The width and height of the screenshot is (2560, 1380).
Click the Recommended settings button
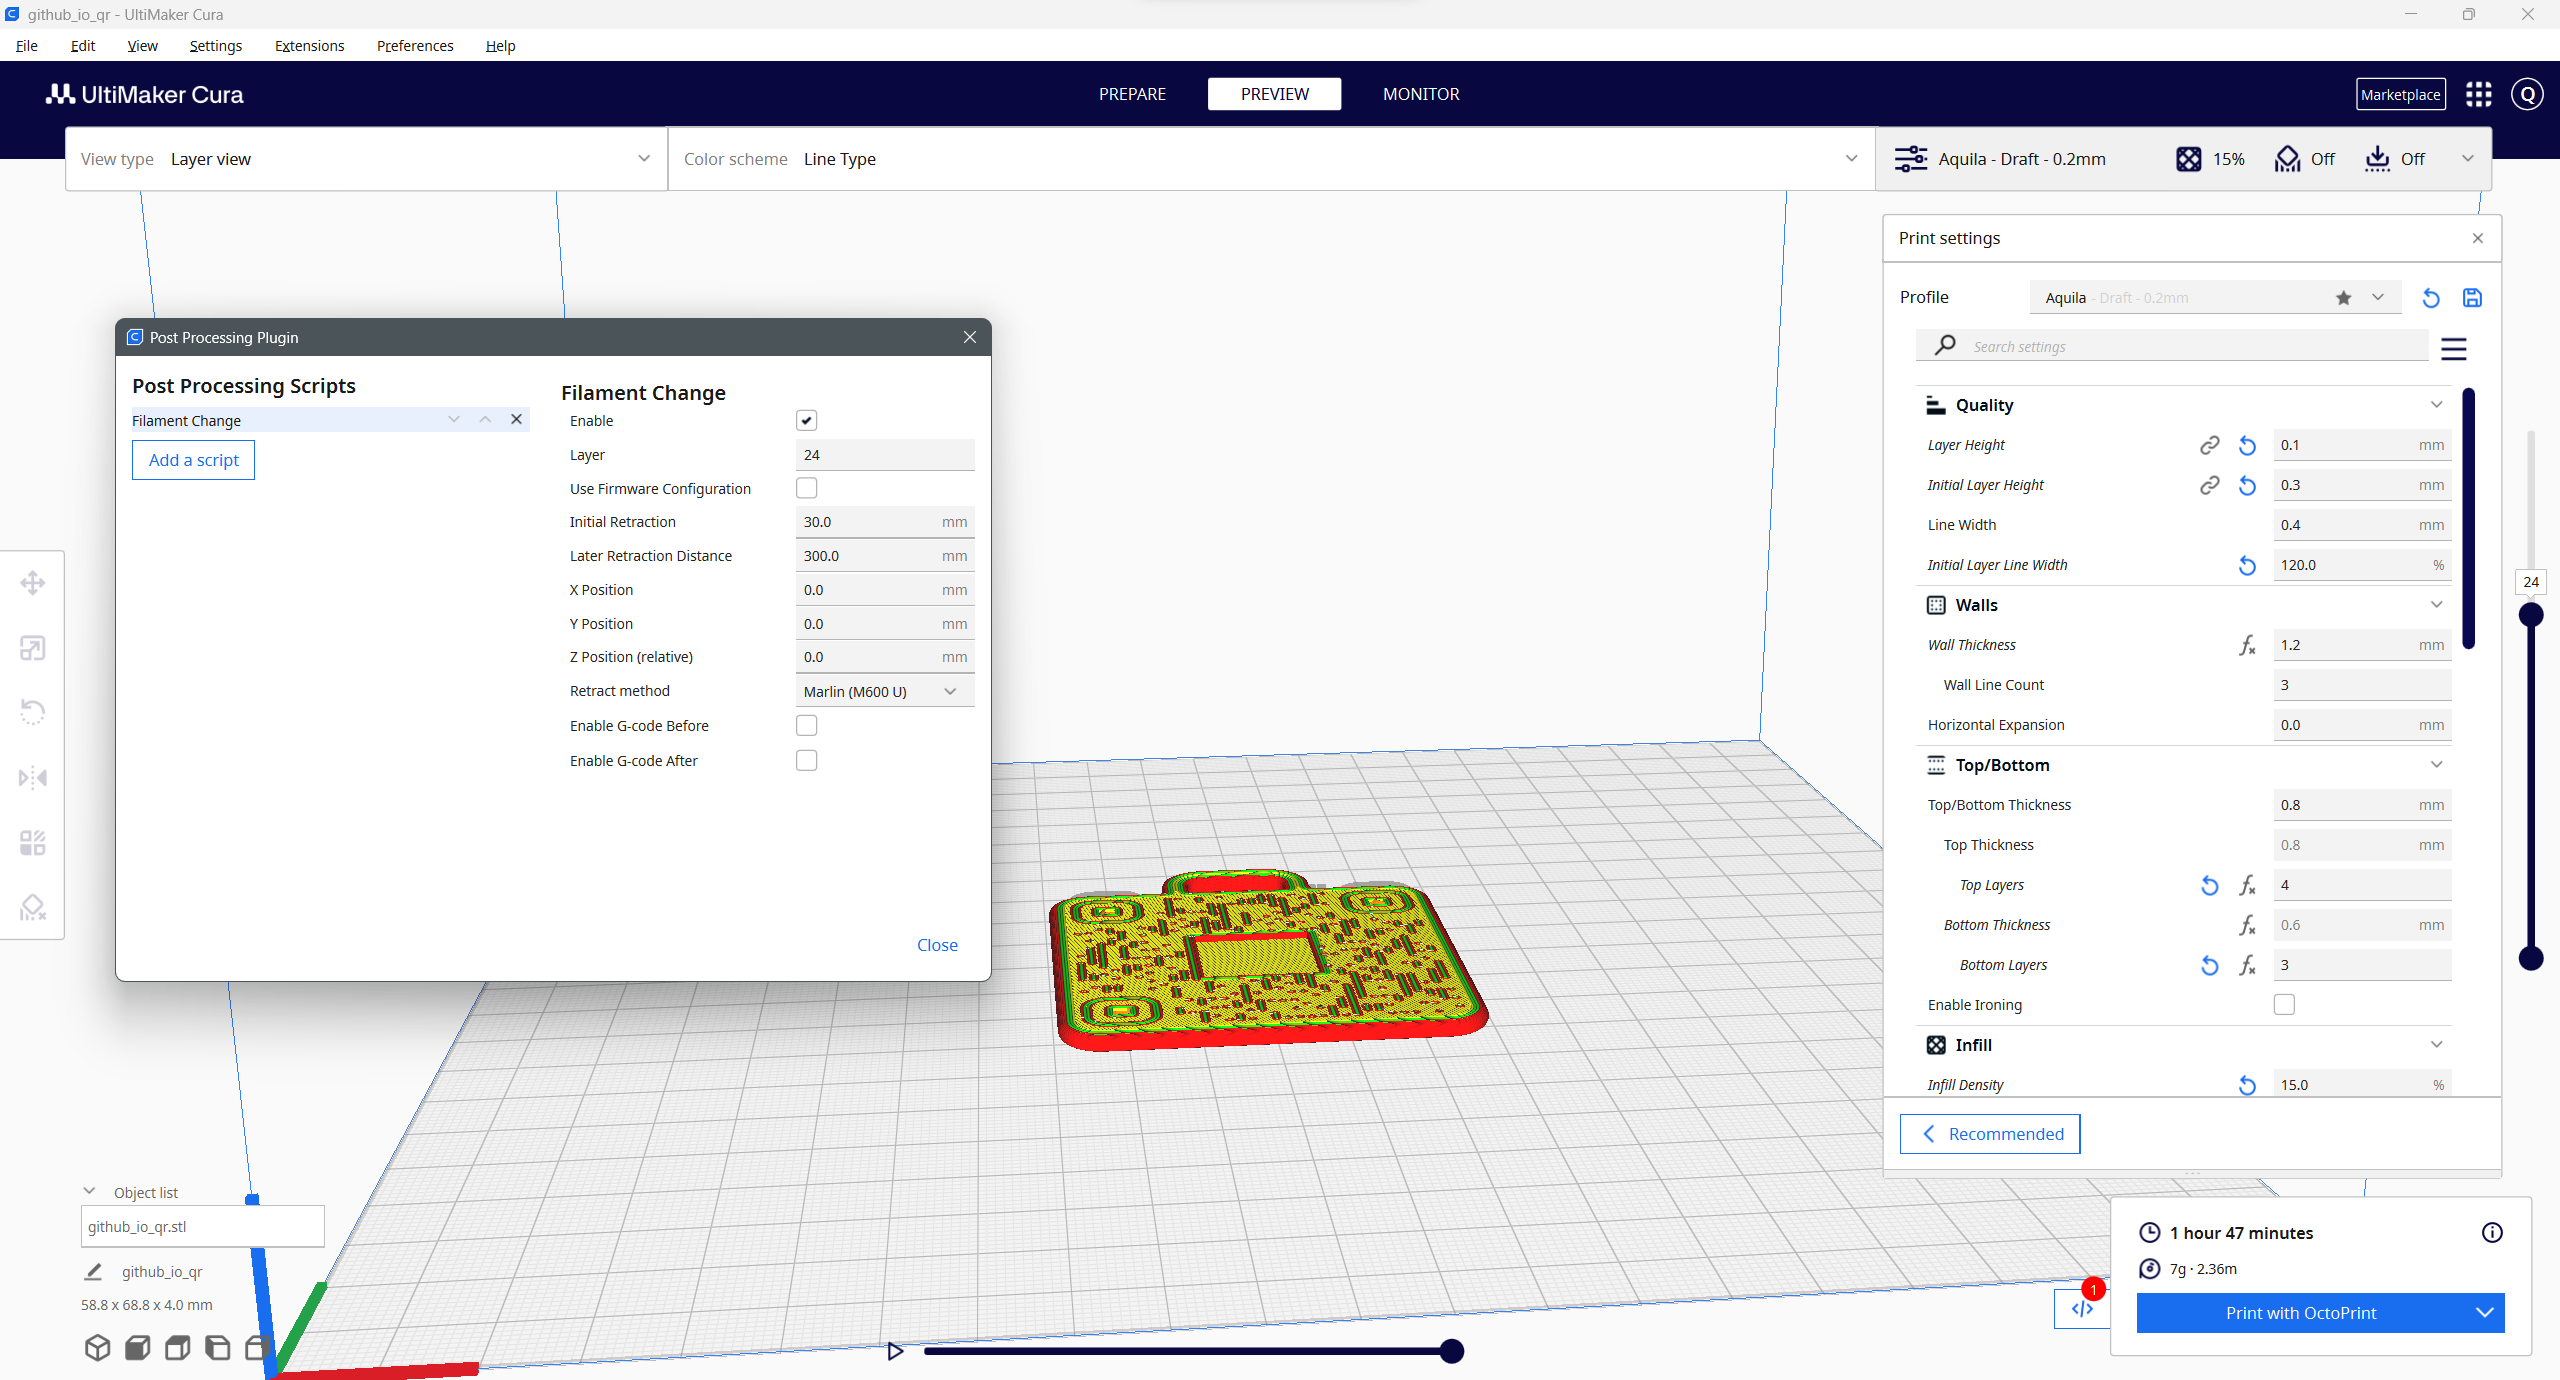click(1990, 1134)
